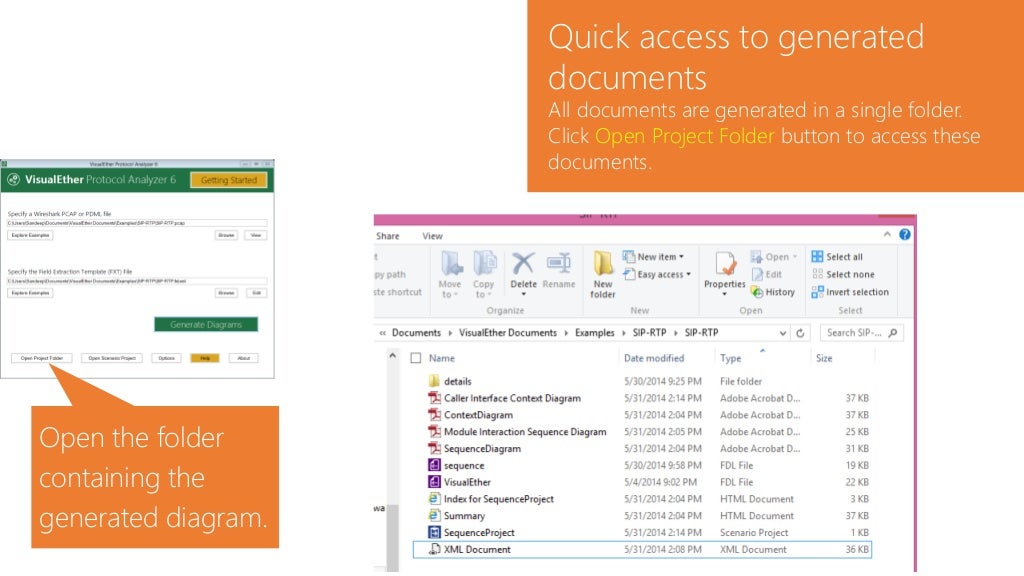Click Invert selection in the ribbon
Screen dimensions: 1024x576
coord(850,292)
